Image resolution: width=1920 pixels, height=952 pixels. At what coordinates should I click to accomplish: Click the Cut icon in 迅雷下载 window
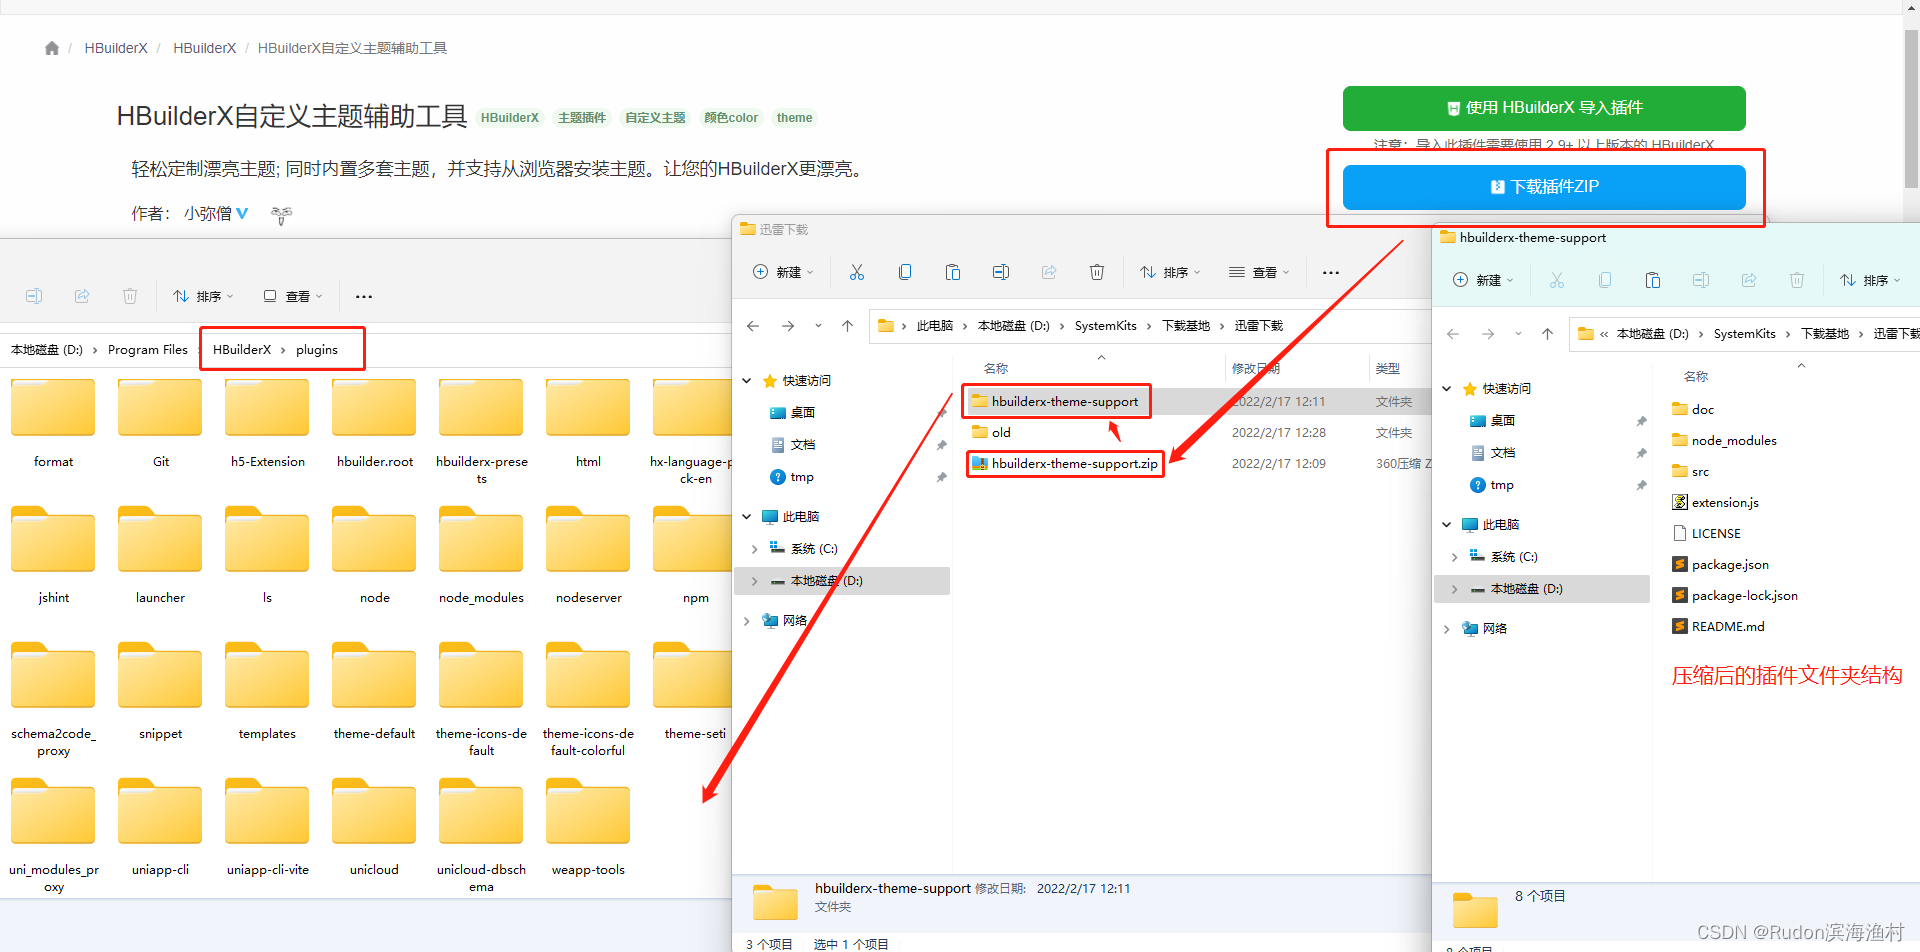(x=857, y=272)
